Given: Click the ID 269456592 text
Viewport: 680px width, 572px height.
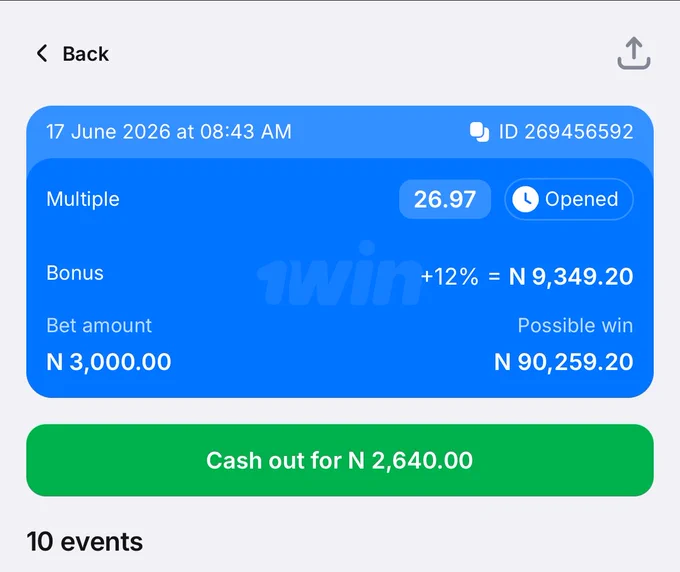Looking at the screenshot, I should coord(566,132).
